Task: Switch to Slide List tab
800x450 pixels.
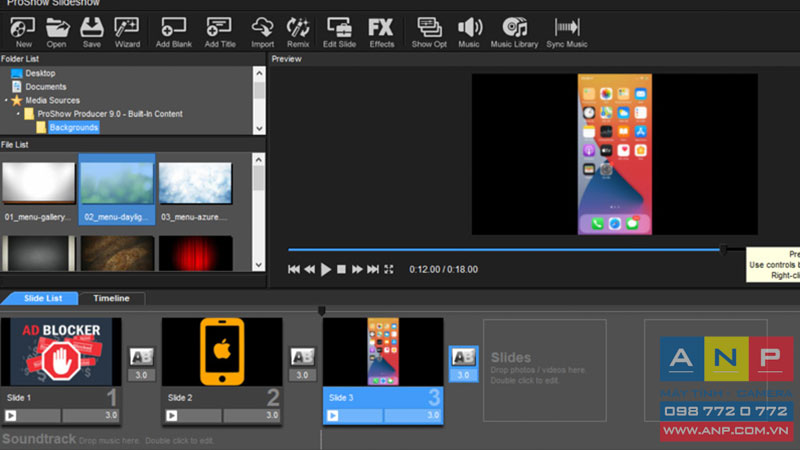Action: [43, 298]
